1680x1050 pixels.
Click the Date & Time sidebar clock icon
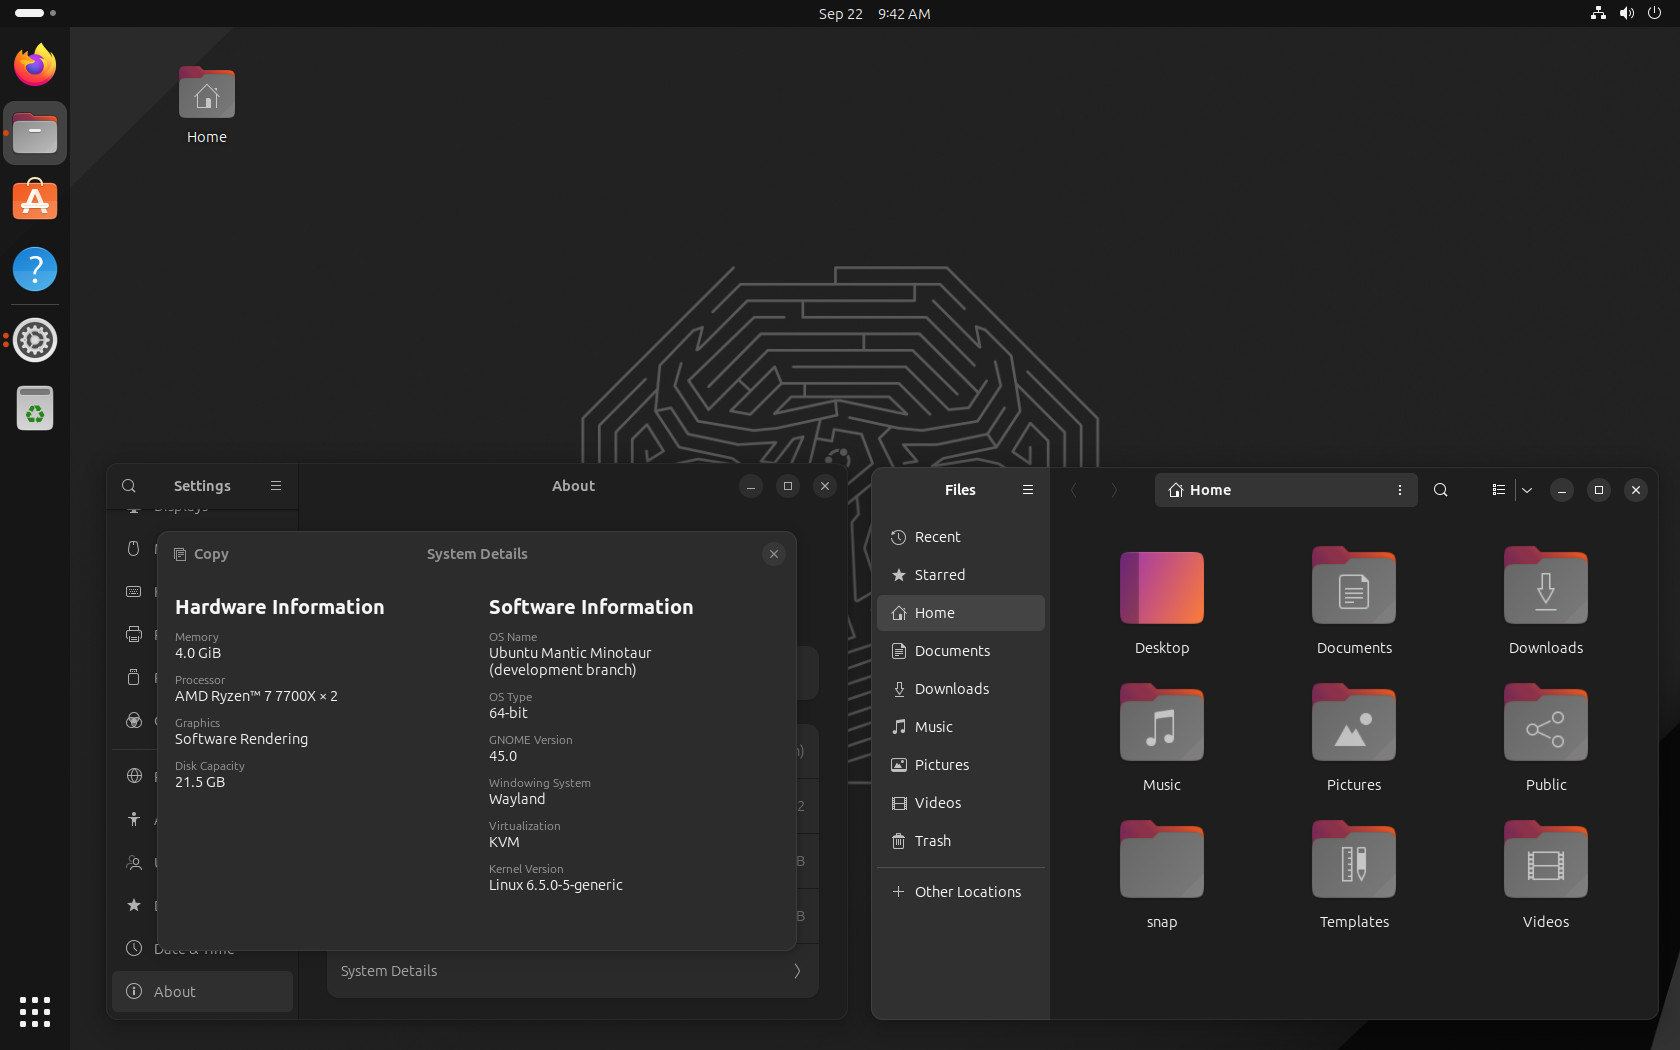[x=134, y=948]
